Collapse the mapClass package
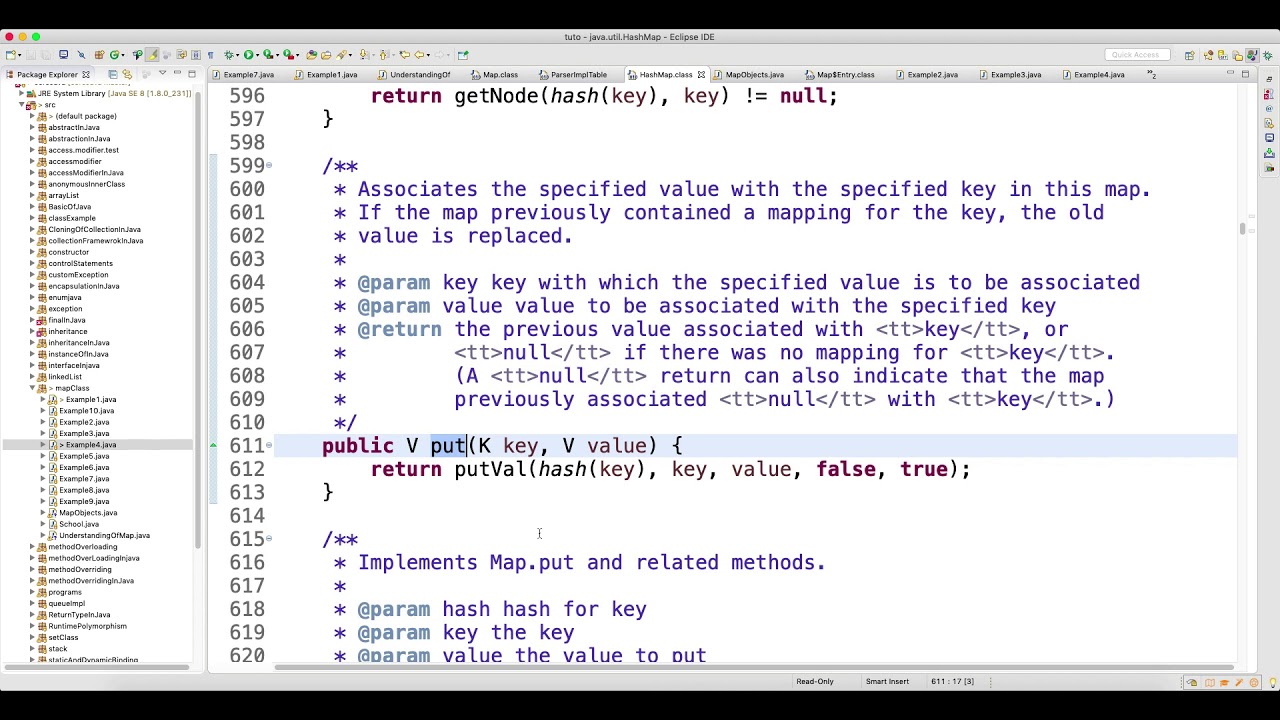 click(x=32, y=388)
